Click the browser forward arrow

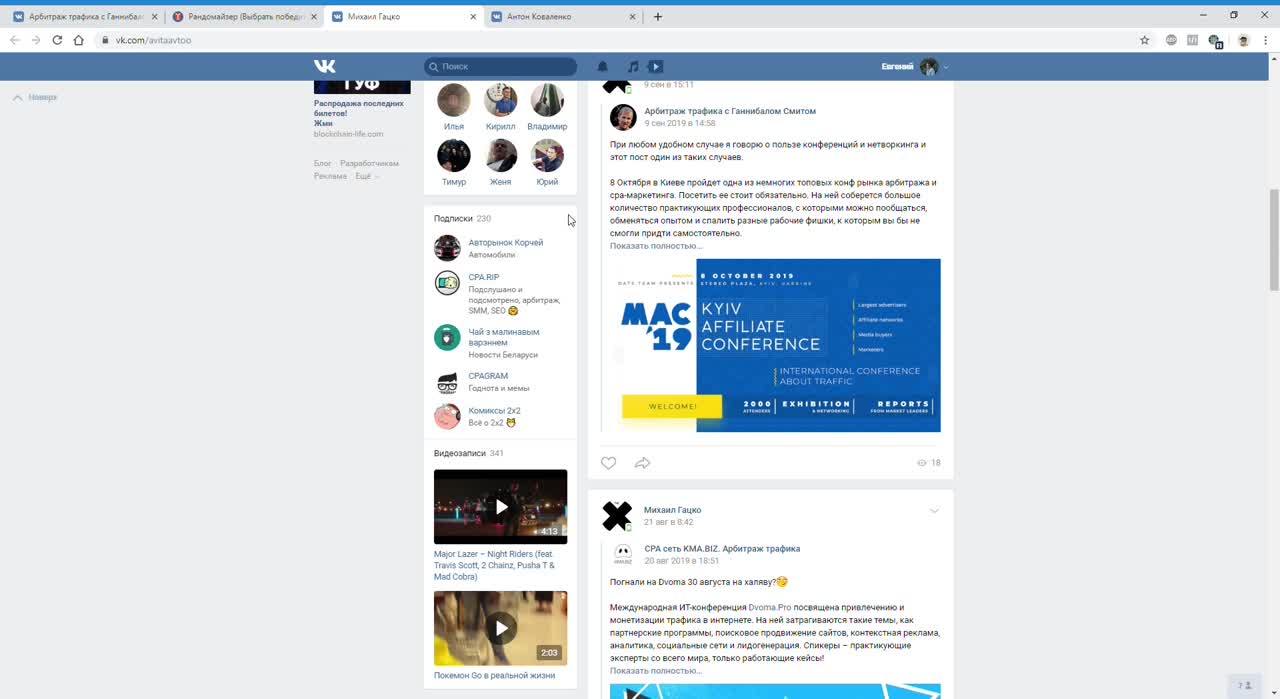36,40
